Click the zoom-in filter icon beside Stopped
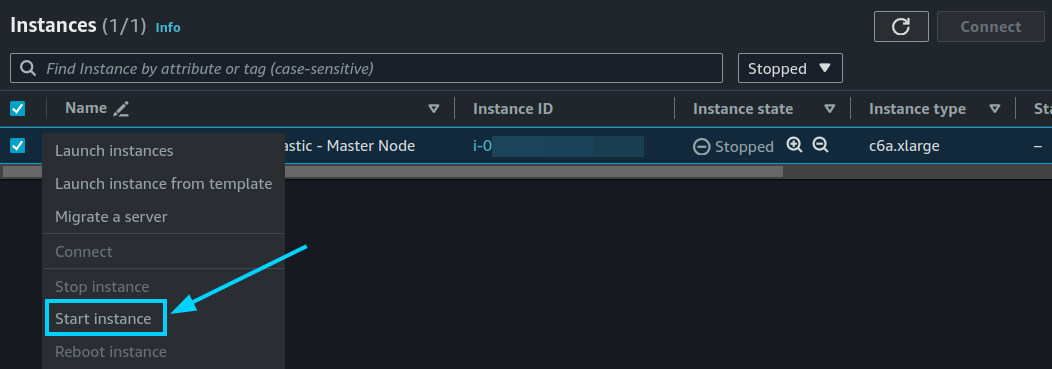The width and height of the screenshot is (1052, 369). tap(794, 145)
